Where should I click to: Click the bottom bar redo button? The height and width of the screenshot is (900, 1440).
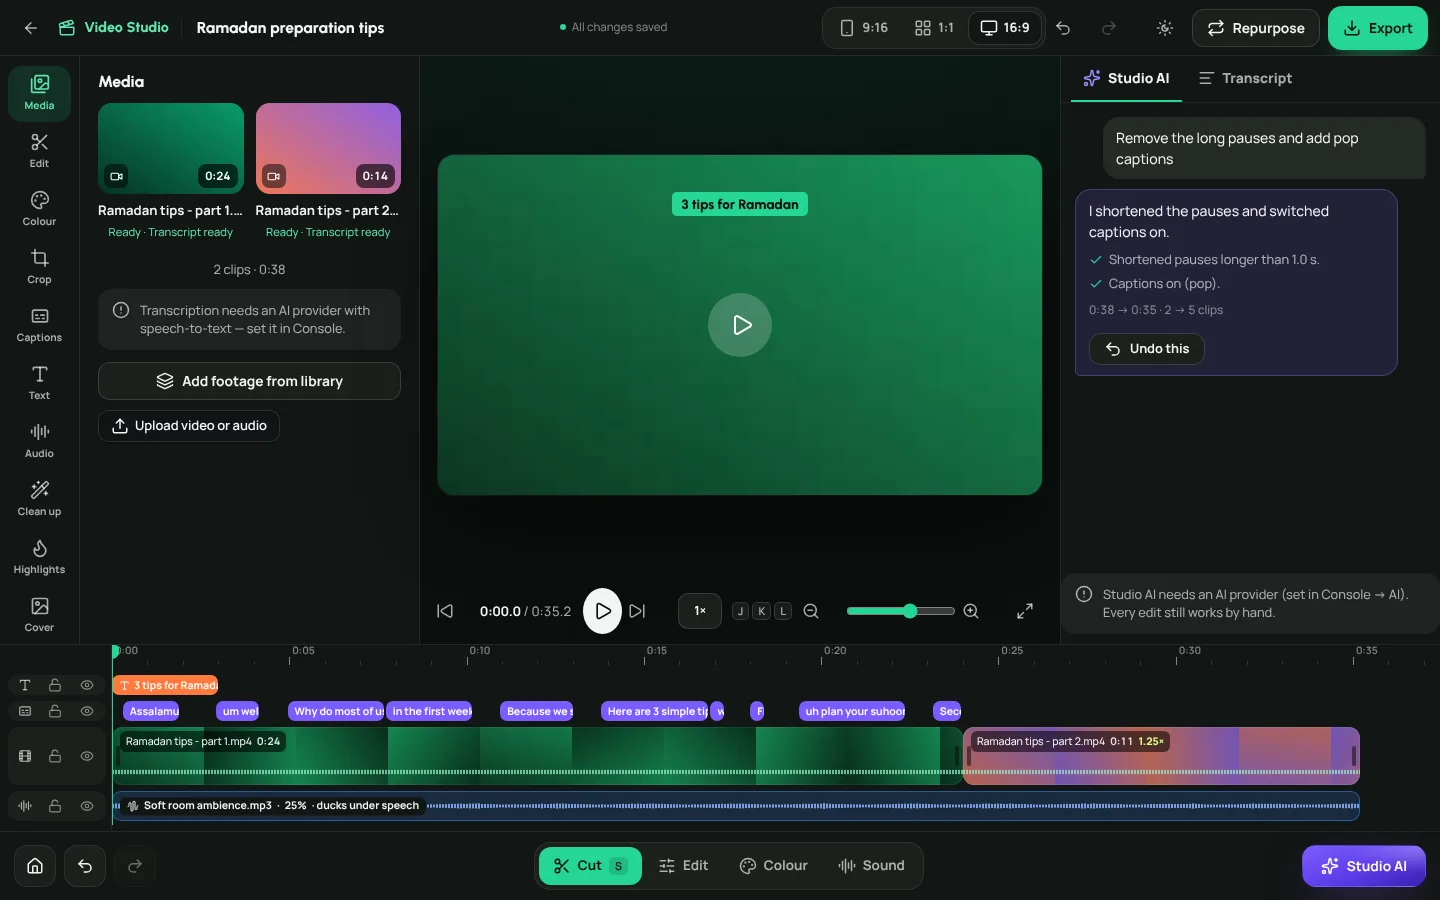coord(135,866)
